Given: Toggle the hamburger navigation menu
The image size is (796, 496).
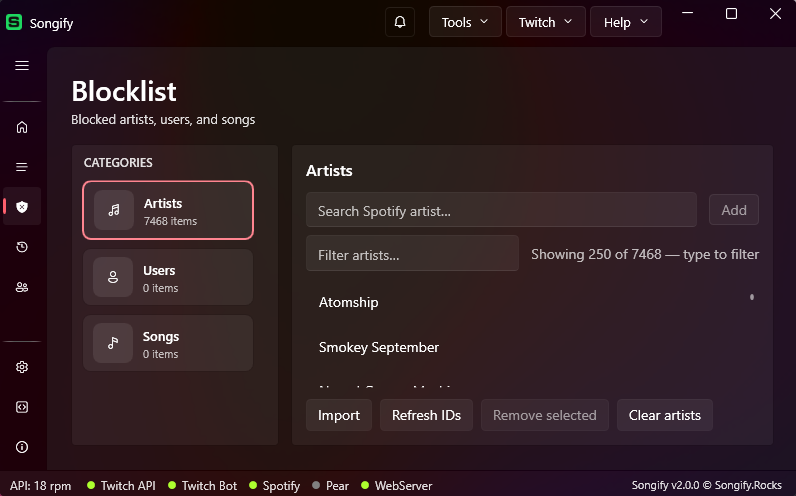Looking at the screenshot, I should pos(22,65).
